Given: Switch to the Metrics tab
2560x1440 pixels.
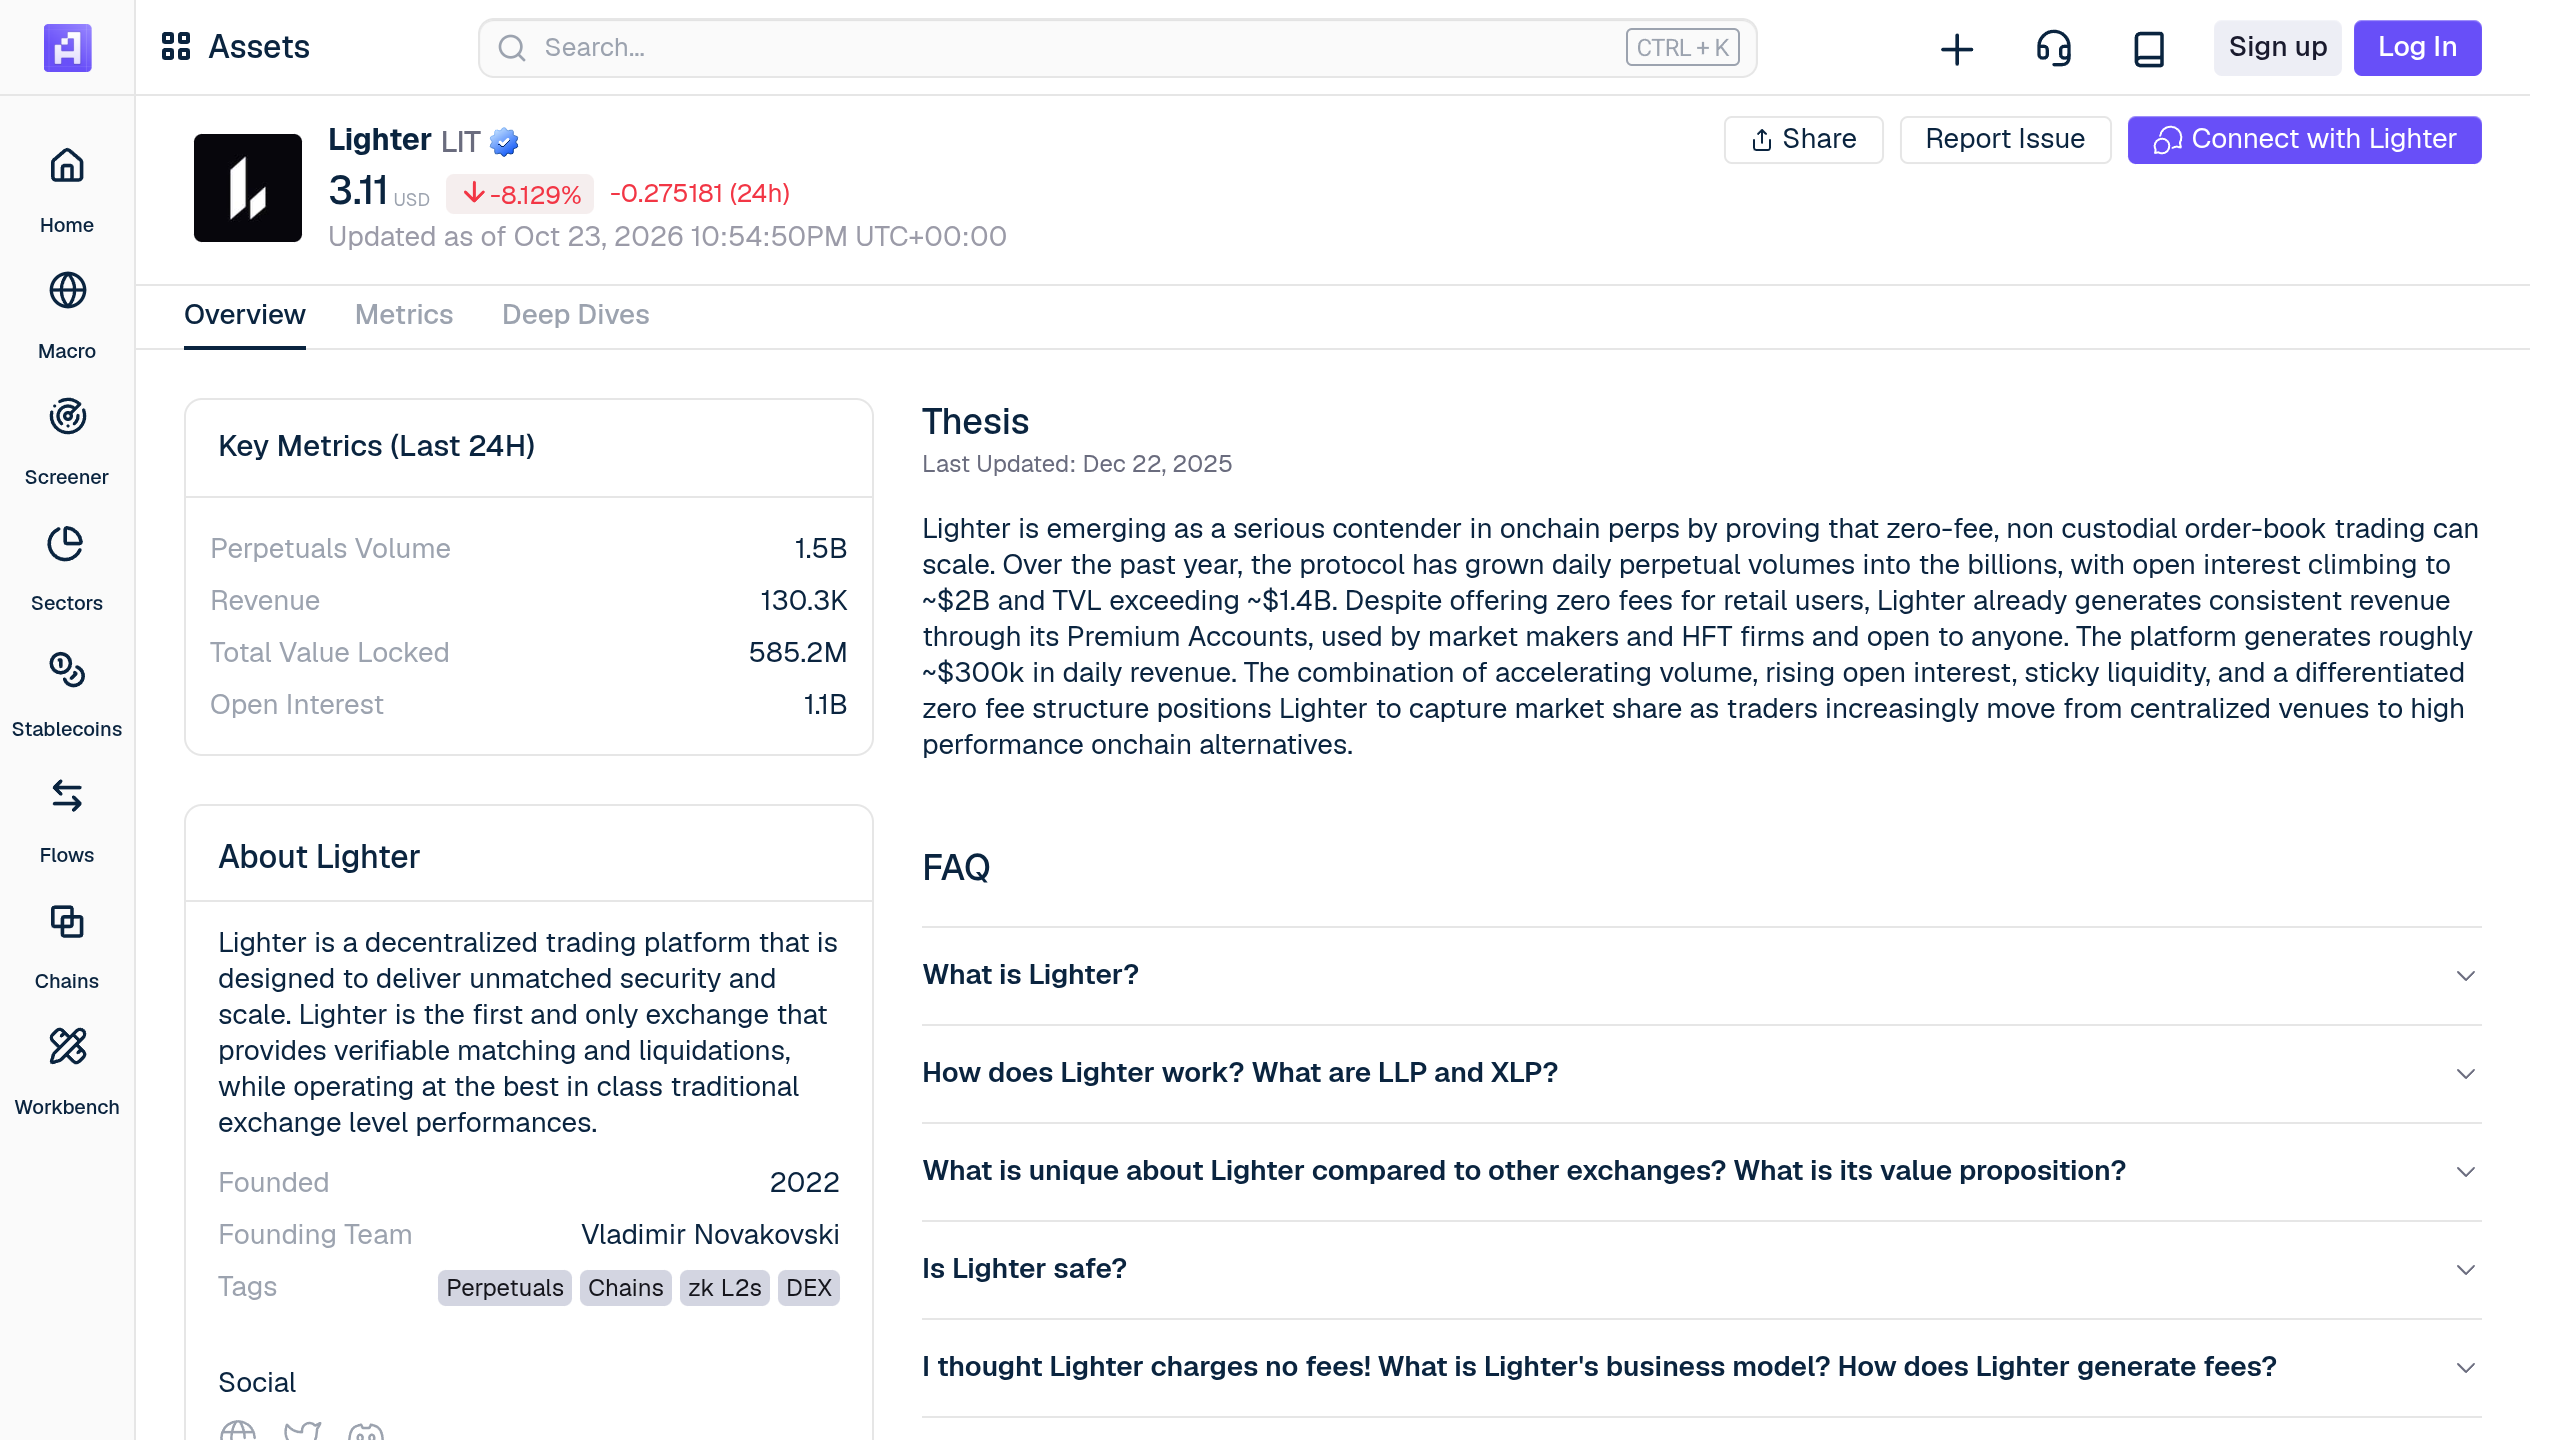Looking at the screenshot, I should (x=404, y=315).
